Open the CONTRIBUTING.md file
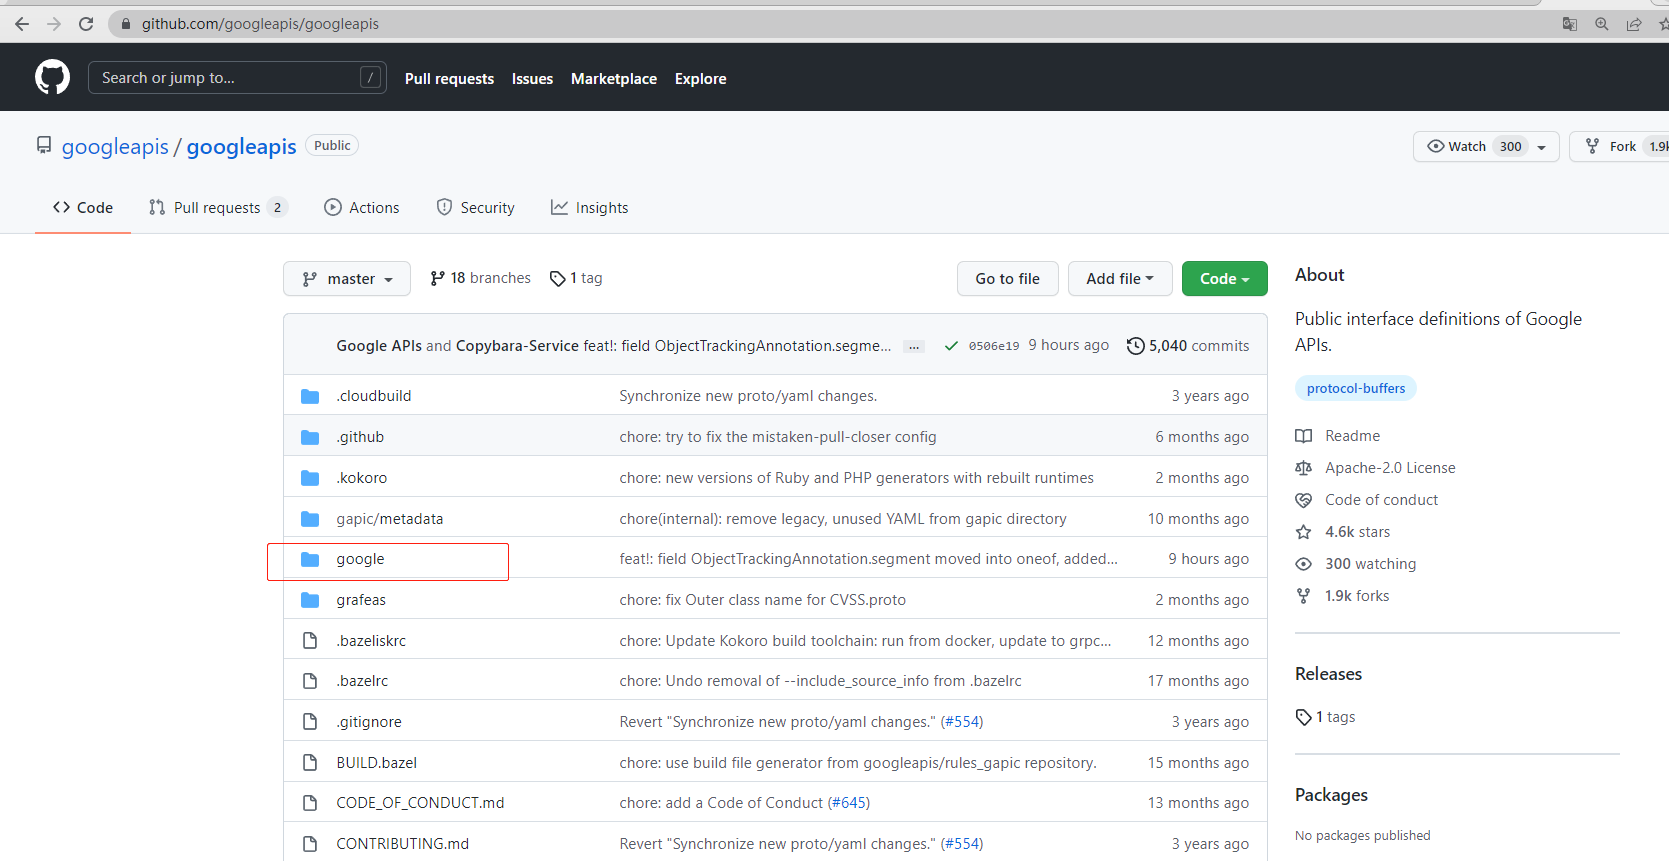This screenshot has width=1669, height=861. 402,844
